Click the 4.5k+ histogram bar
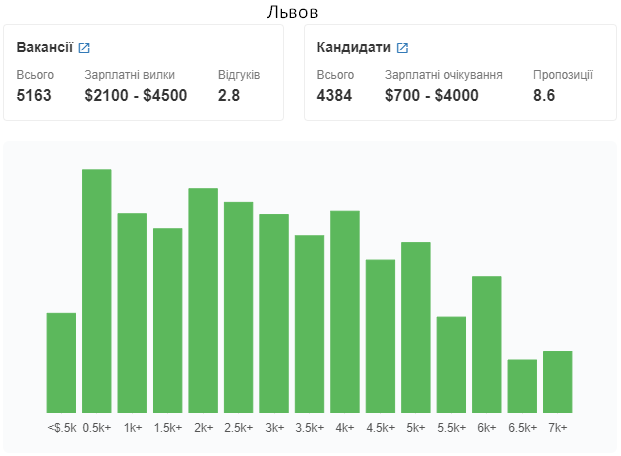621x456 pixels. [380, 336]
